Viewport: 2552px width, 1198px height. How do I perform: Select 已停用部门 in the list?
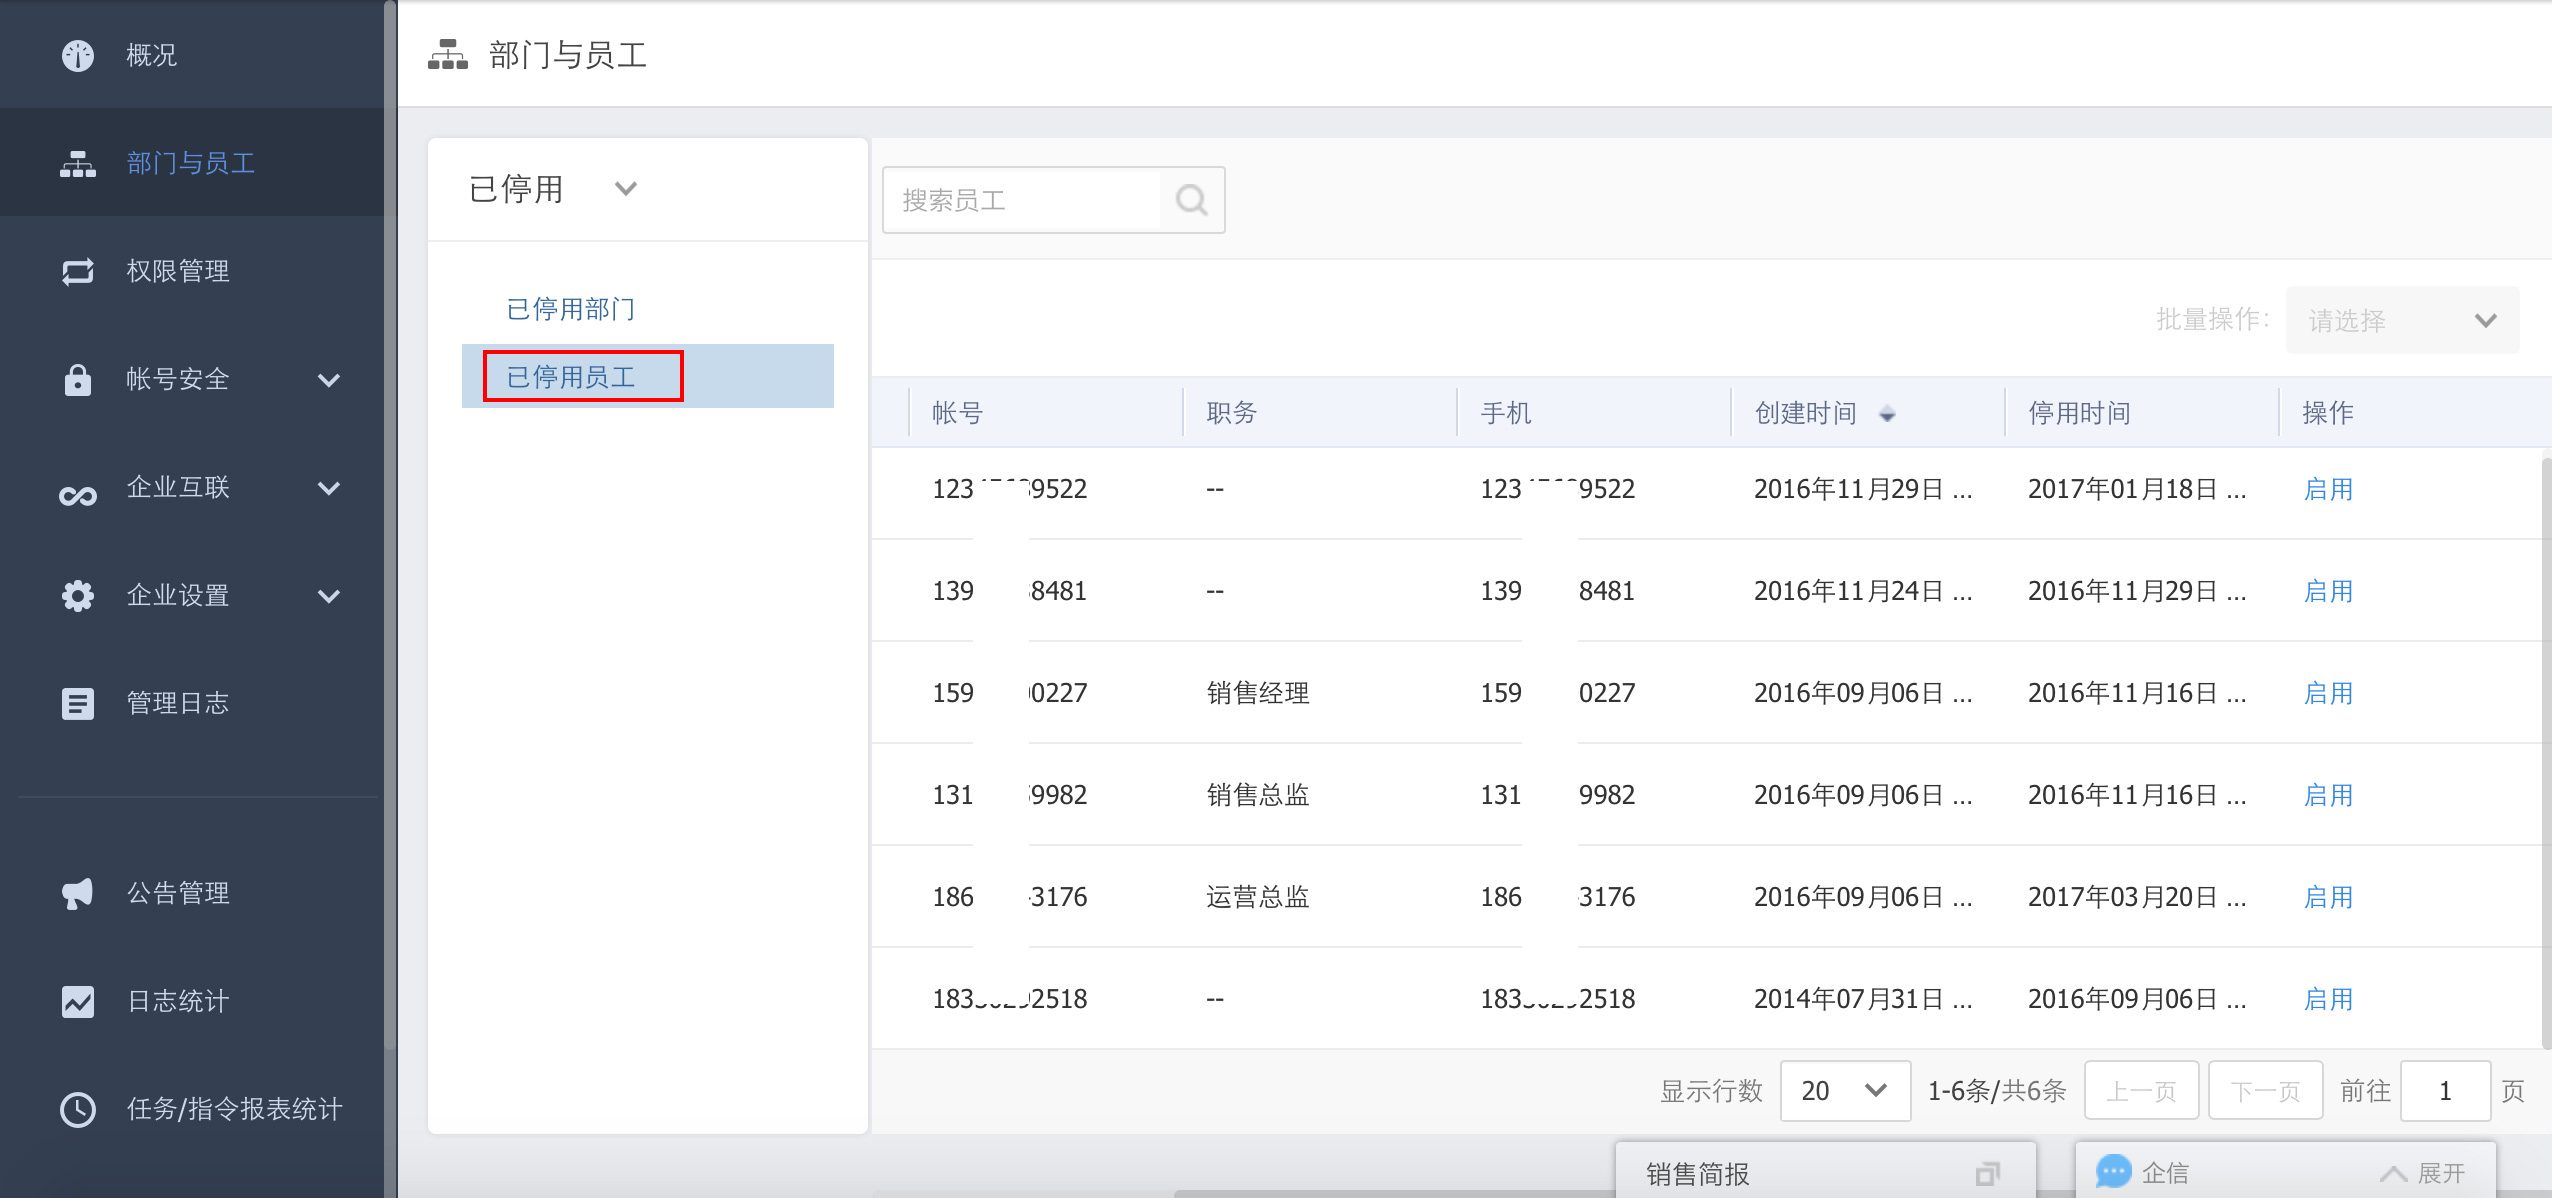click(570, 309)
